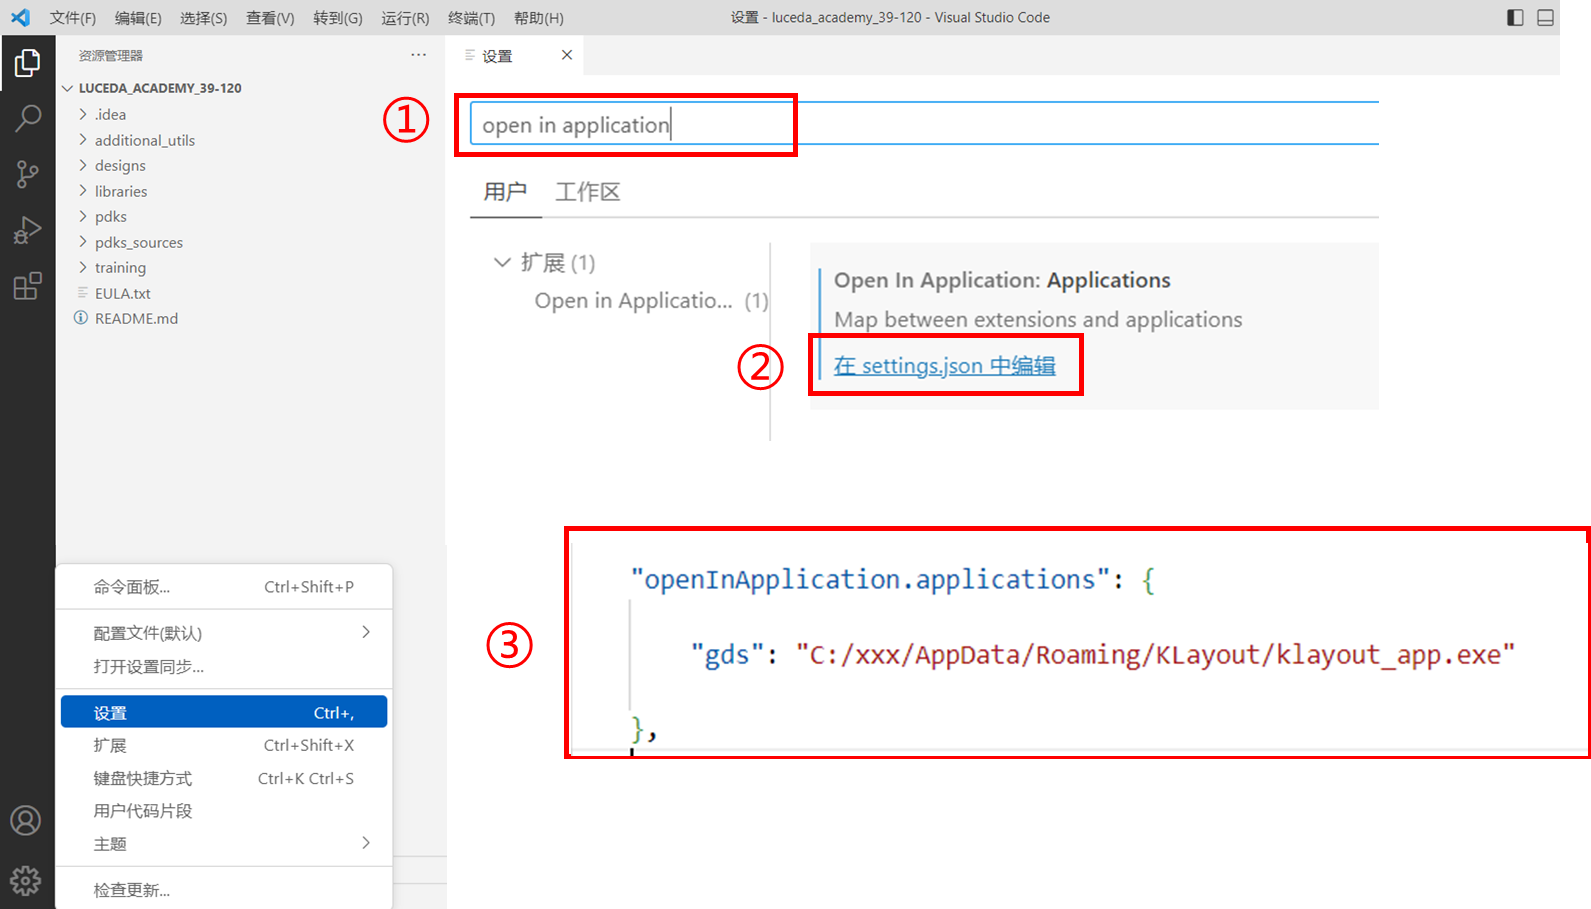Expand the pdks folder

click(x=83, y=216)
